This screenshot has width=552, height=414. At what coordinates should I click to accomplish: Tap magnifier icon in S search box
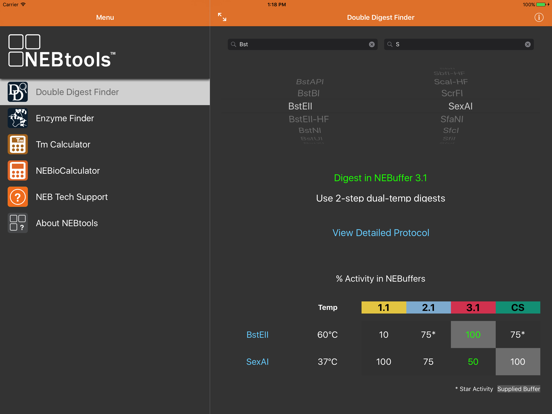point(390,44)
